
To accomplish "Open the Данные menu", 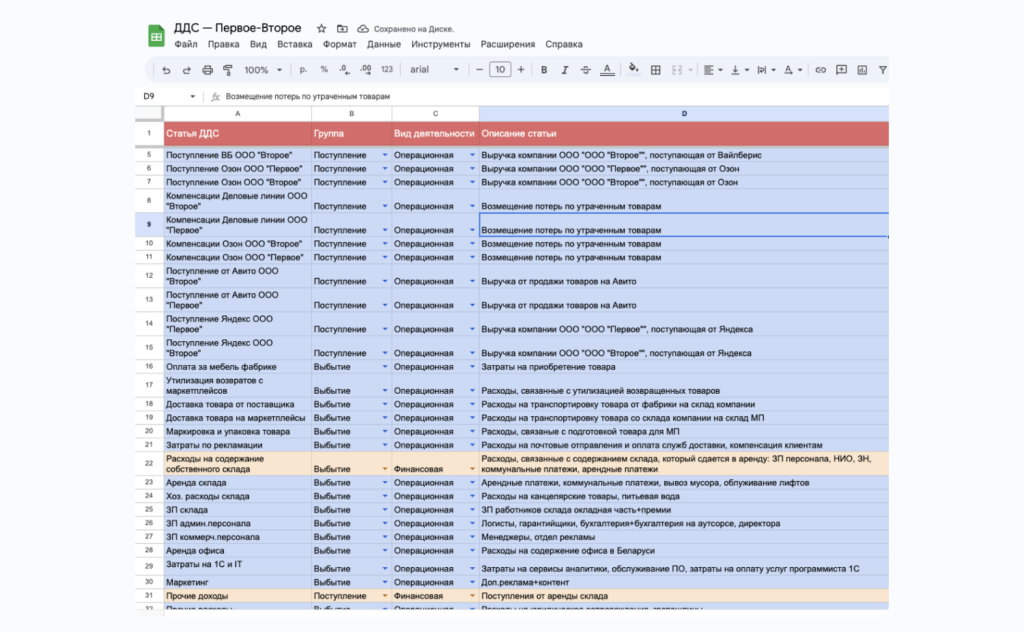I will 384,44.
